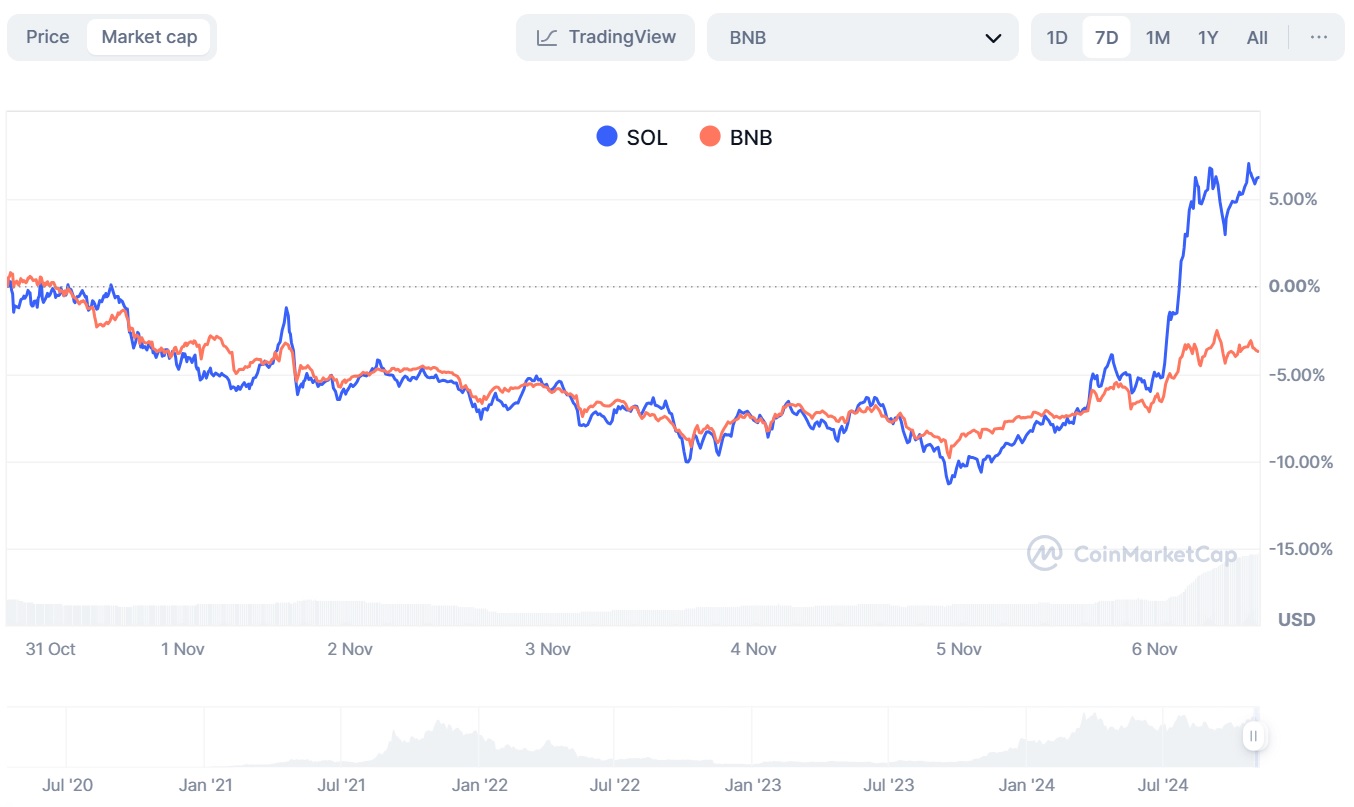Click the SOL legend label

pyautogui.click(x=647, y=138)
